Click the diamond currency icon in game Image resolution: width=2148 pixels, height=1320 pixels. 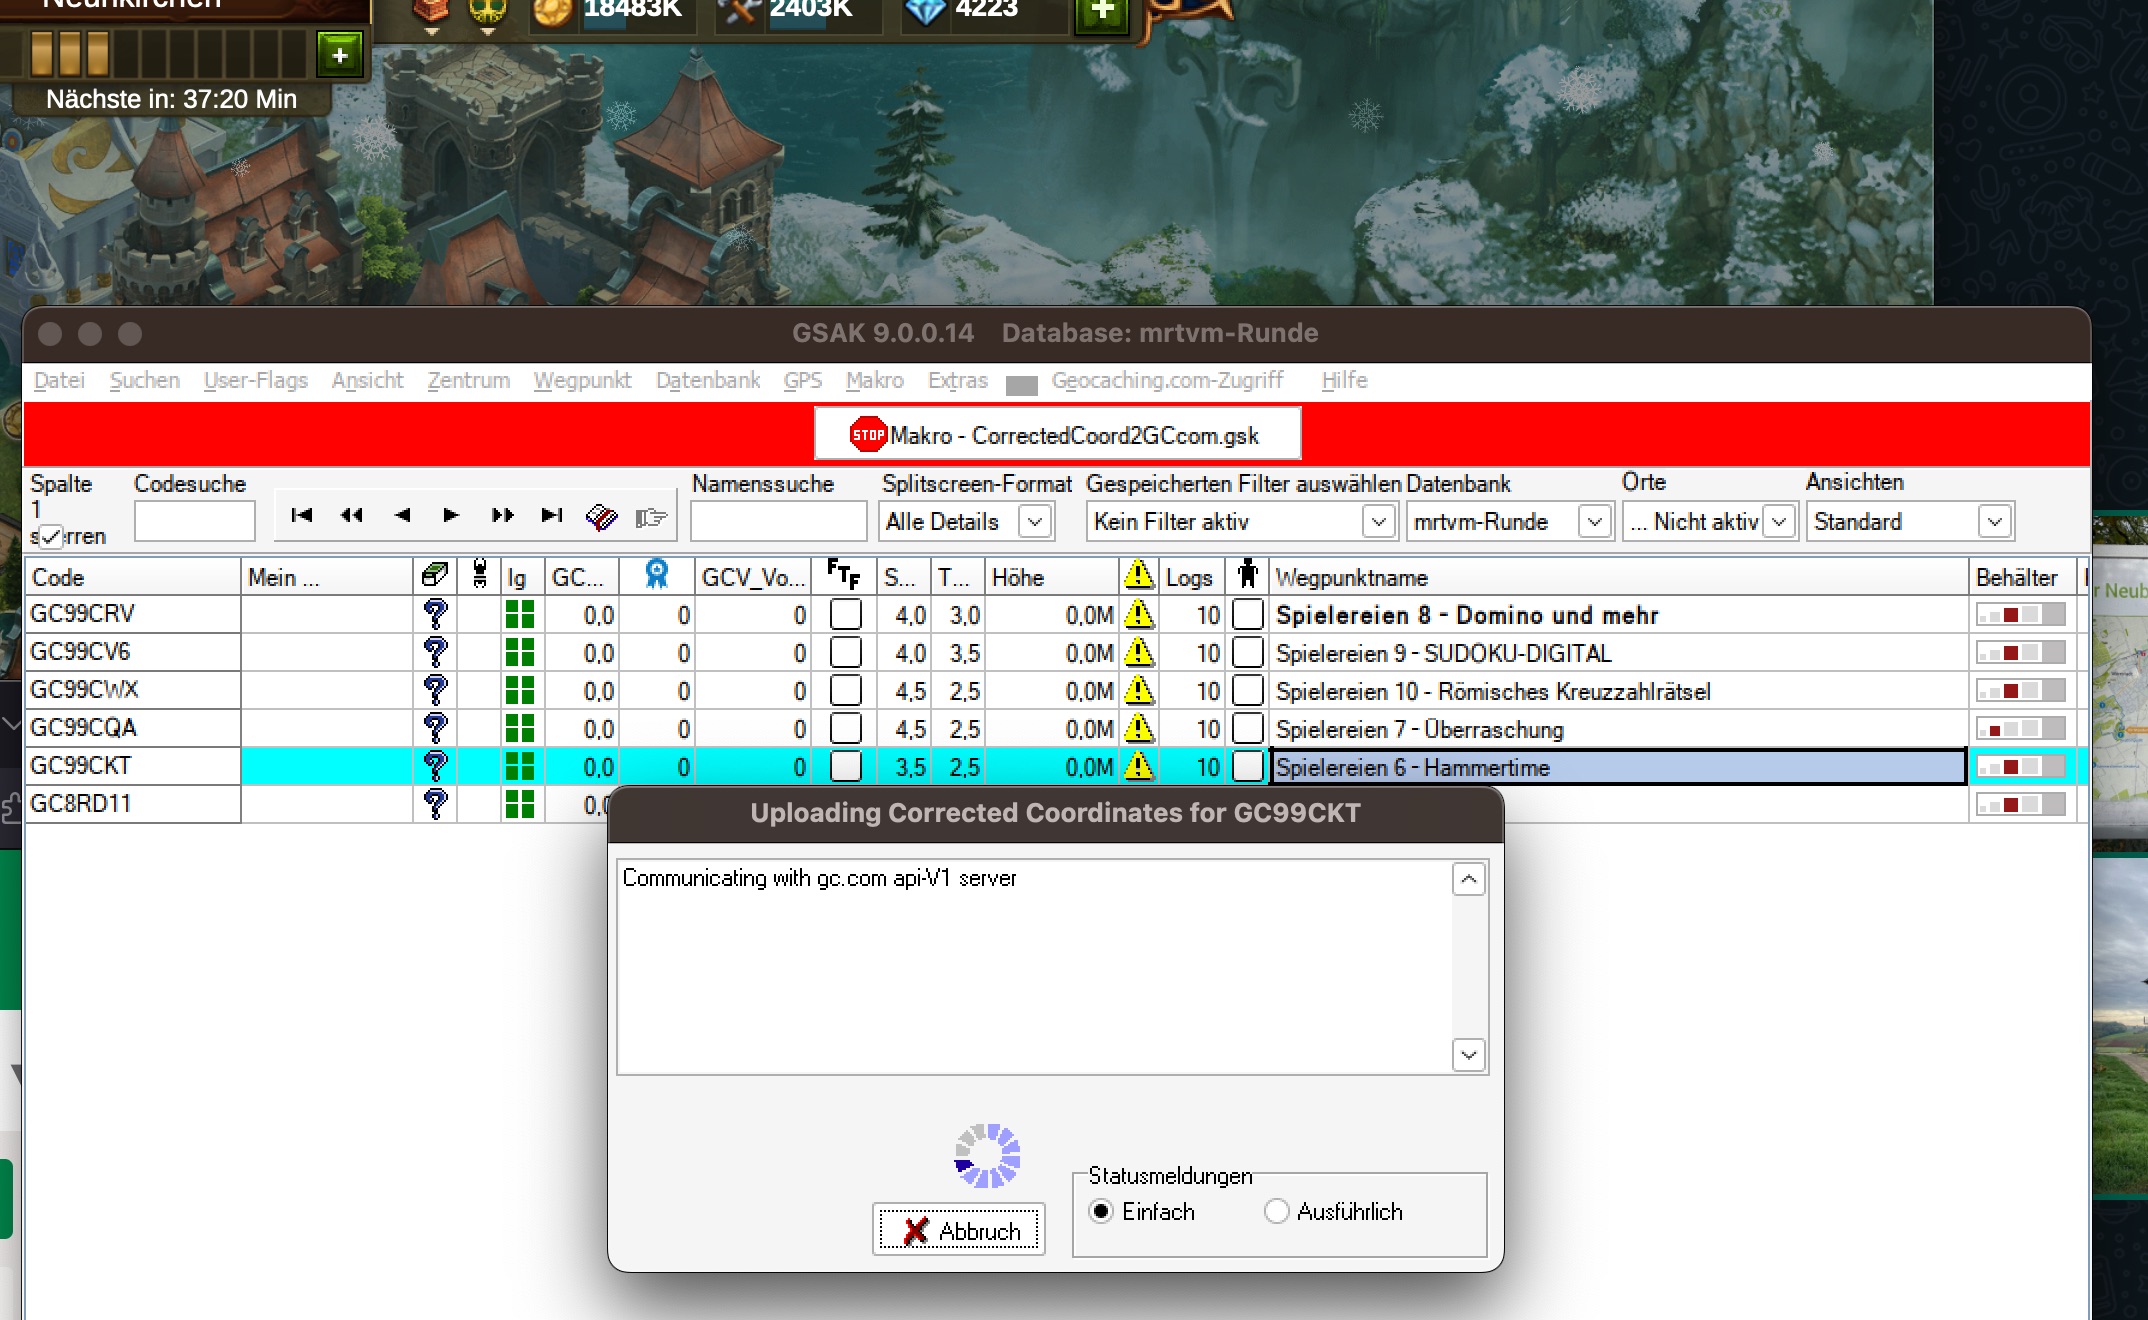pyautogui.click(x=925, y=11)
